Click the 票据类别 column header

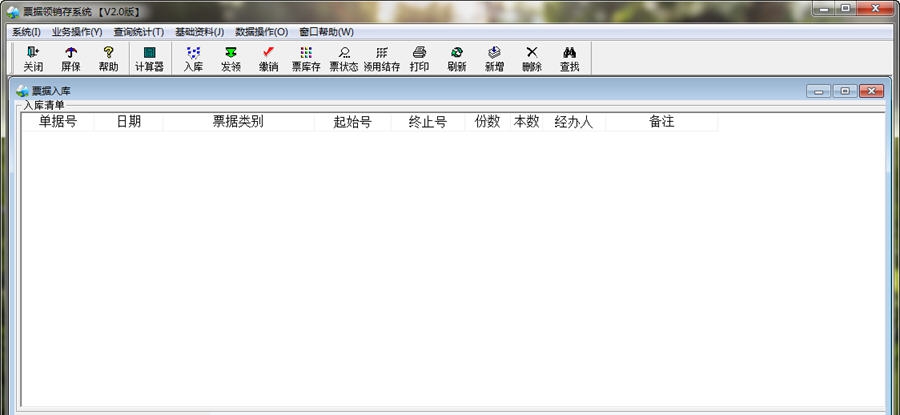[238, 122]
